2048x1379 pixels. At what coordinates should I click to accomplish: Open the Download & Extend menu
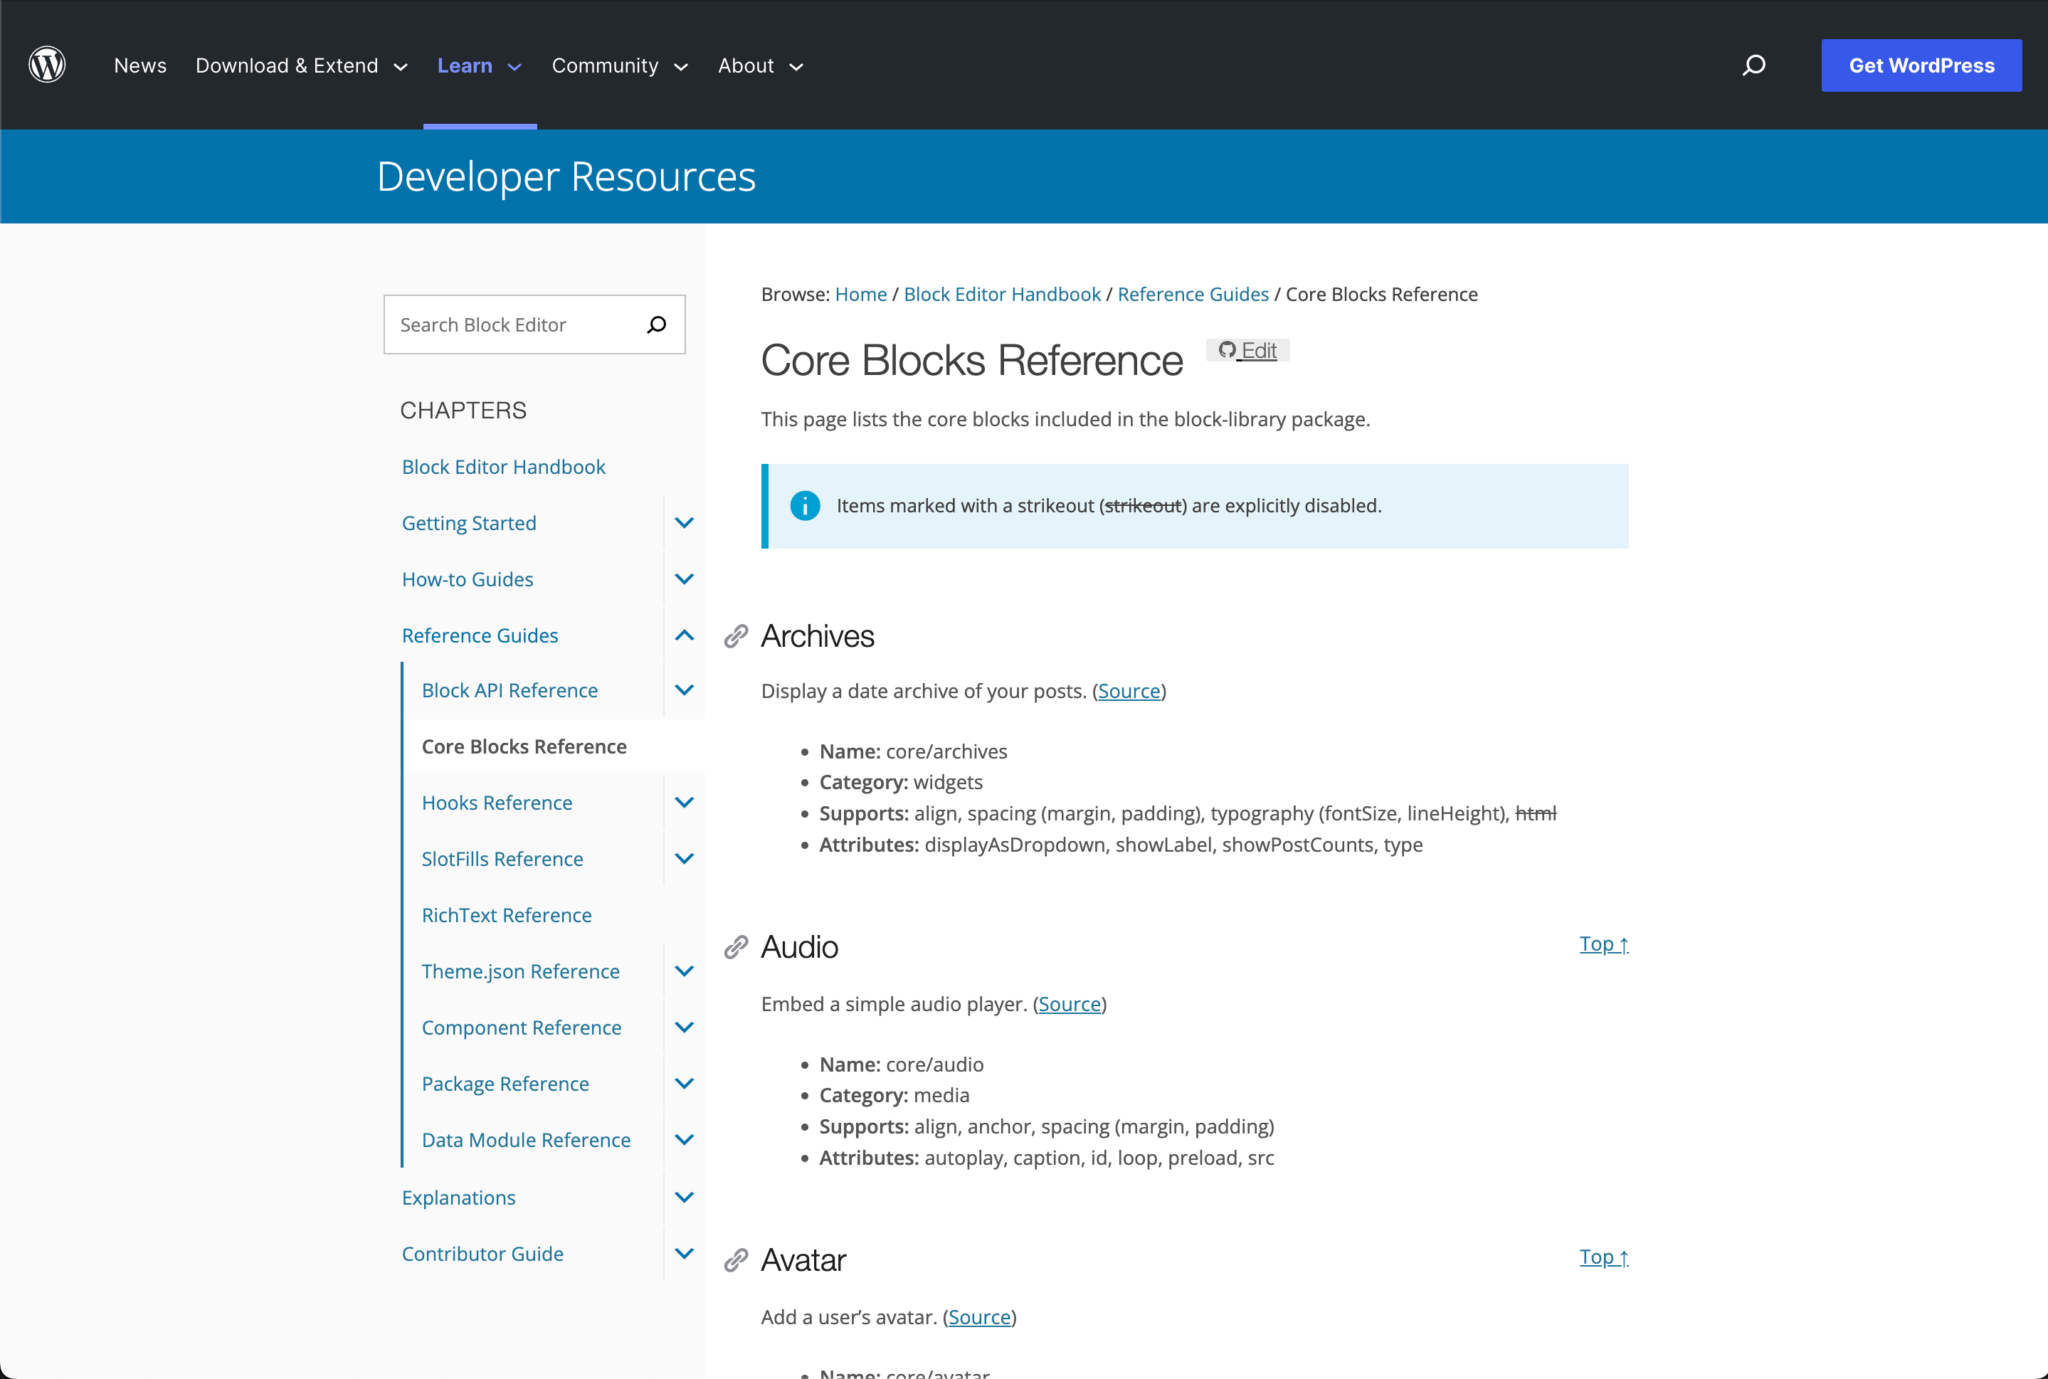point(301,65)
